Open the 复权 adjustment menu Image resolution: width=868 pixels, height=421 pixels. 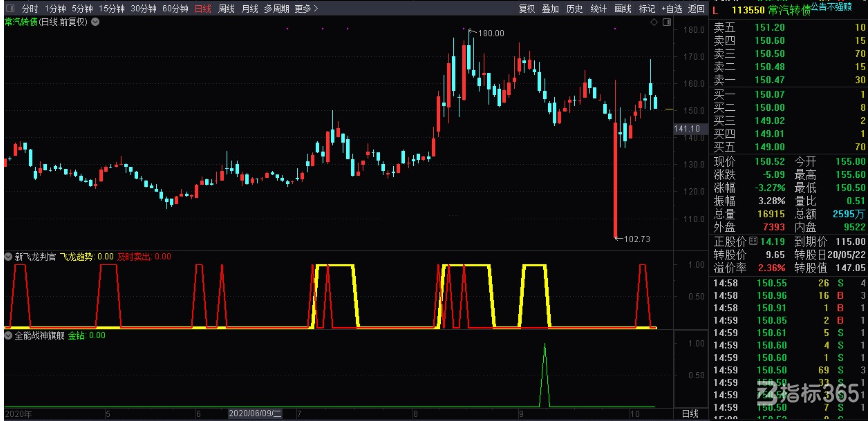[526, 8]
